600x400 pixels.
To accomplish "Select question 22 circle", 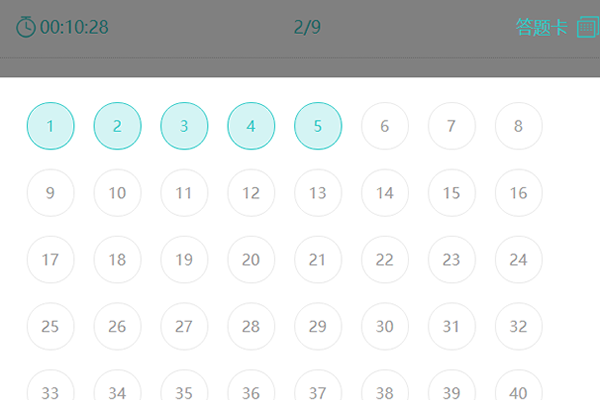I will tap(385, 260).
